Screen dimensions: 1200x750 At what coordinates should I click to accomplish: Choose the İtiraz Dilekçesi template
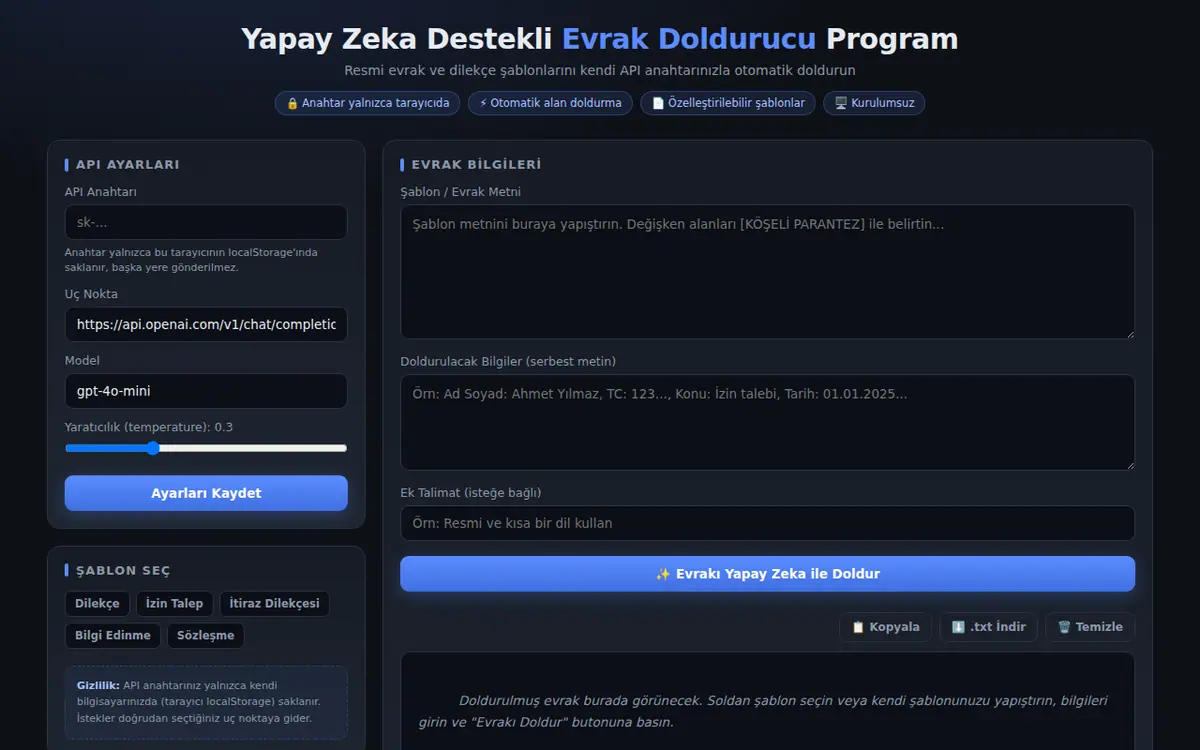(274, 603)
